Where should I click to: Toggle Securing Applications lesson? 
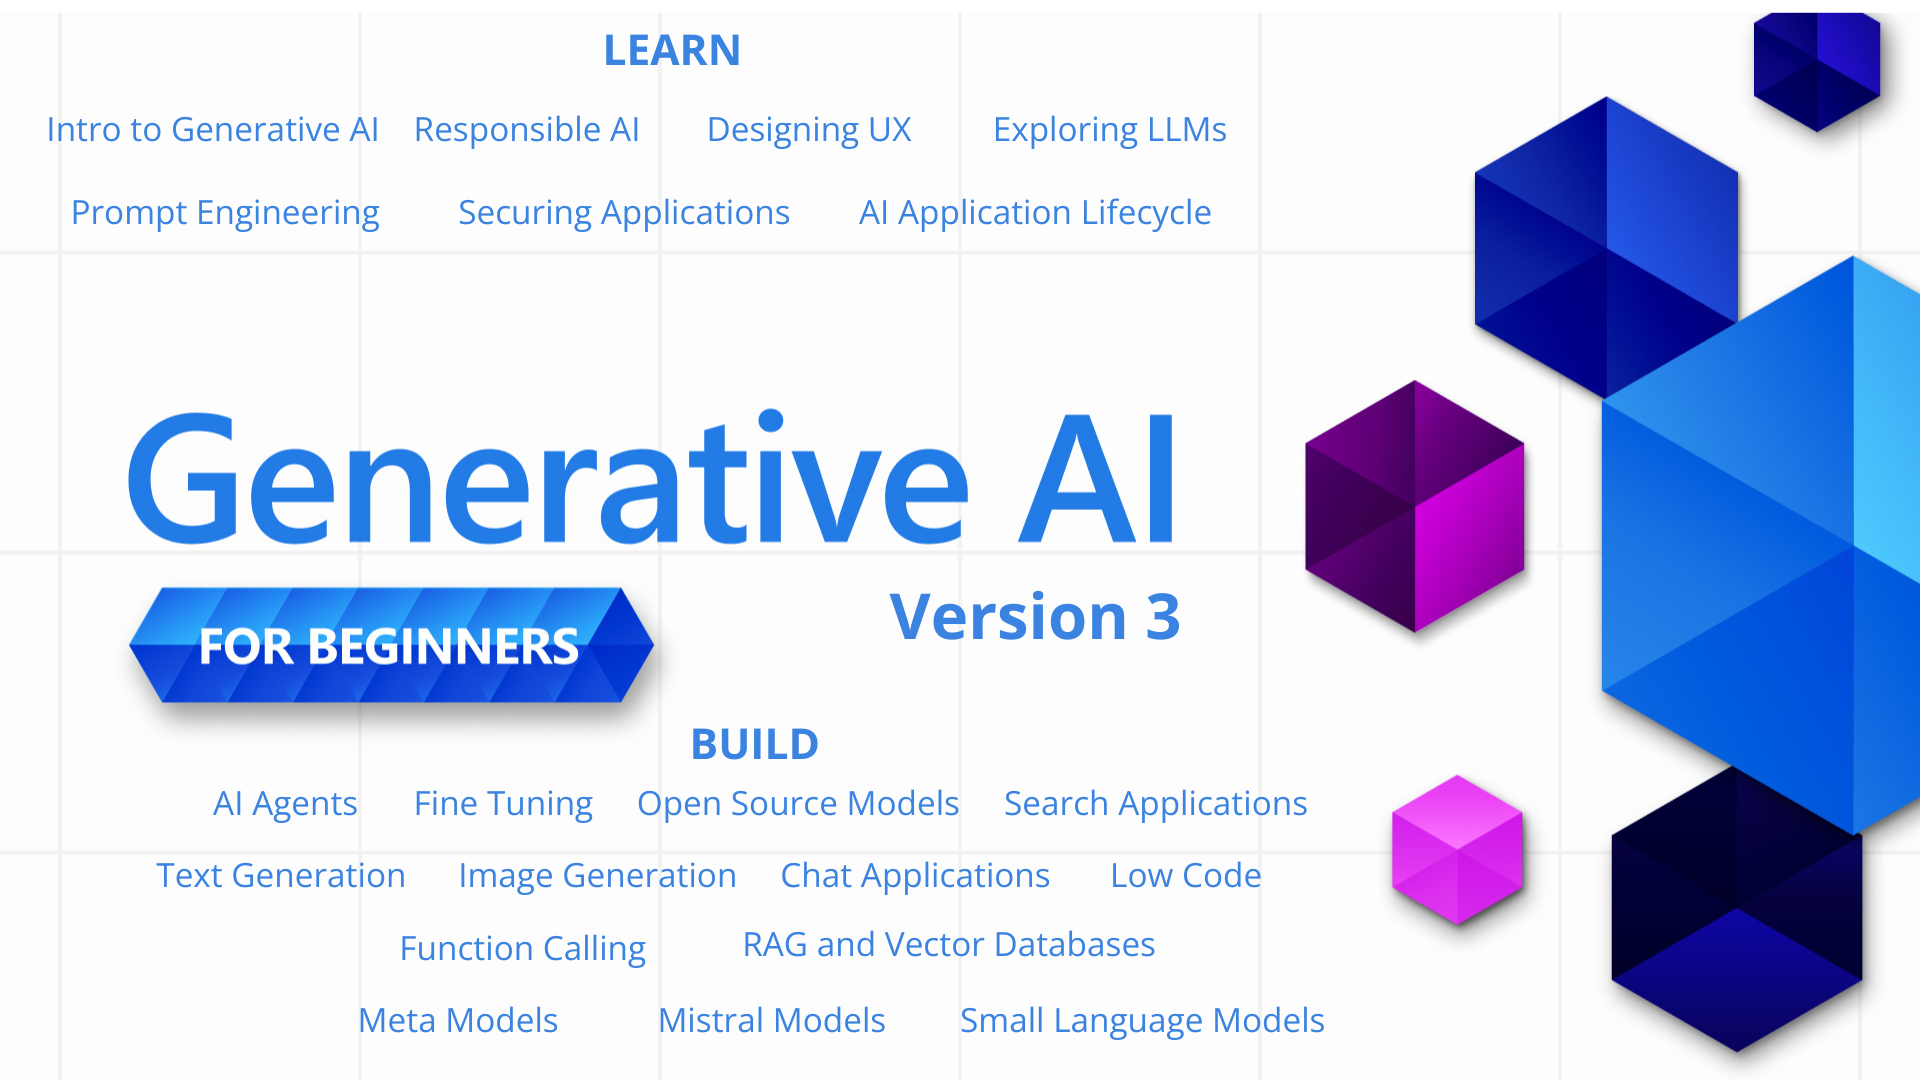point(622,211)
